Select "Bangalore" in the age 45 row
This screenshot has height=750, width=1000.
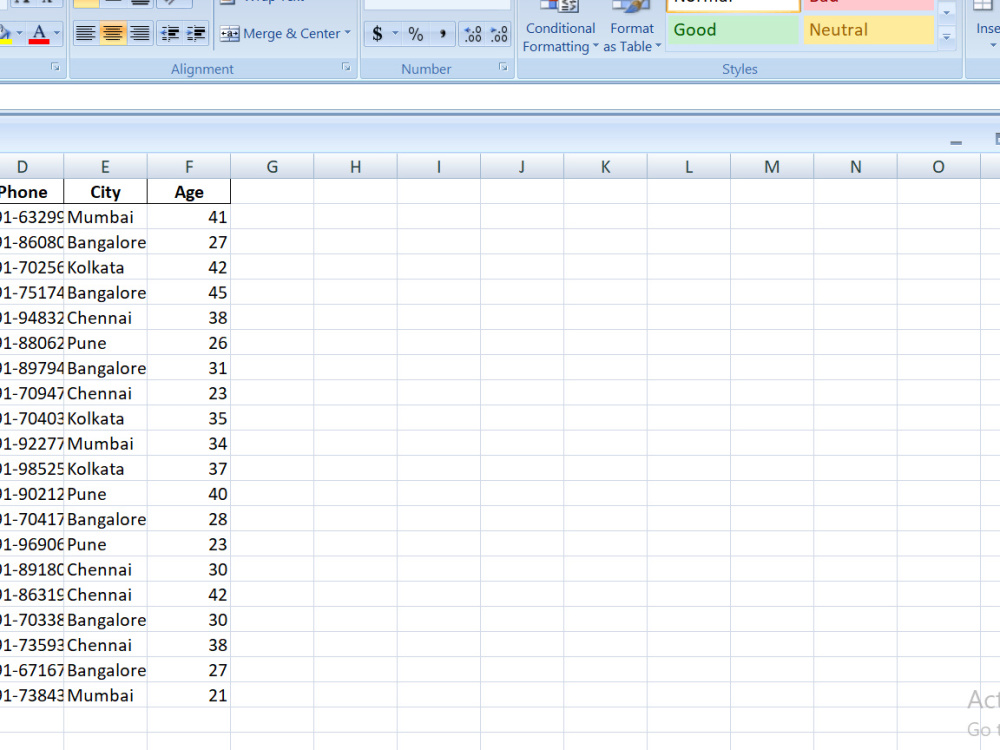105,292
